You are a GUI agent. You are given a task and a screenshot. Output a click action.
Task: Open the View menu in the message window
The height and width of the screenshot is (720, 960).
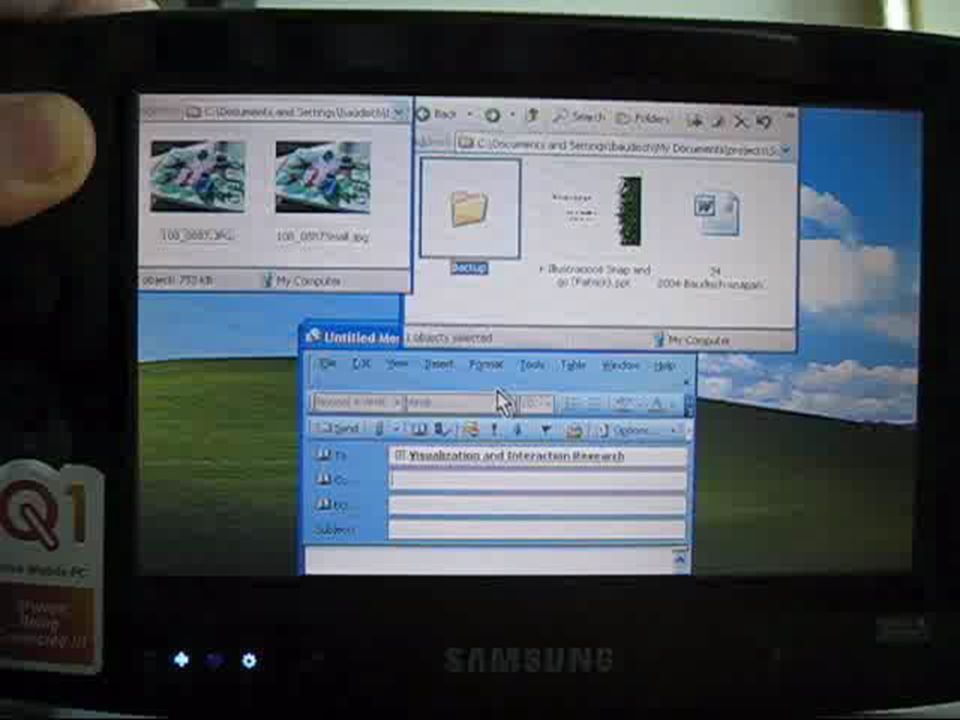(x=397, y=364)
